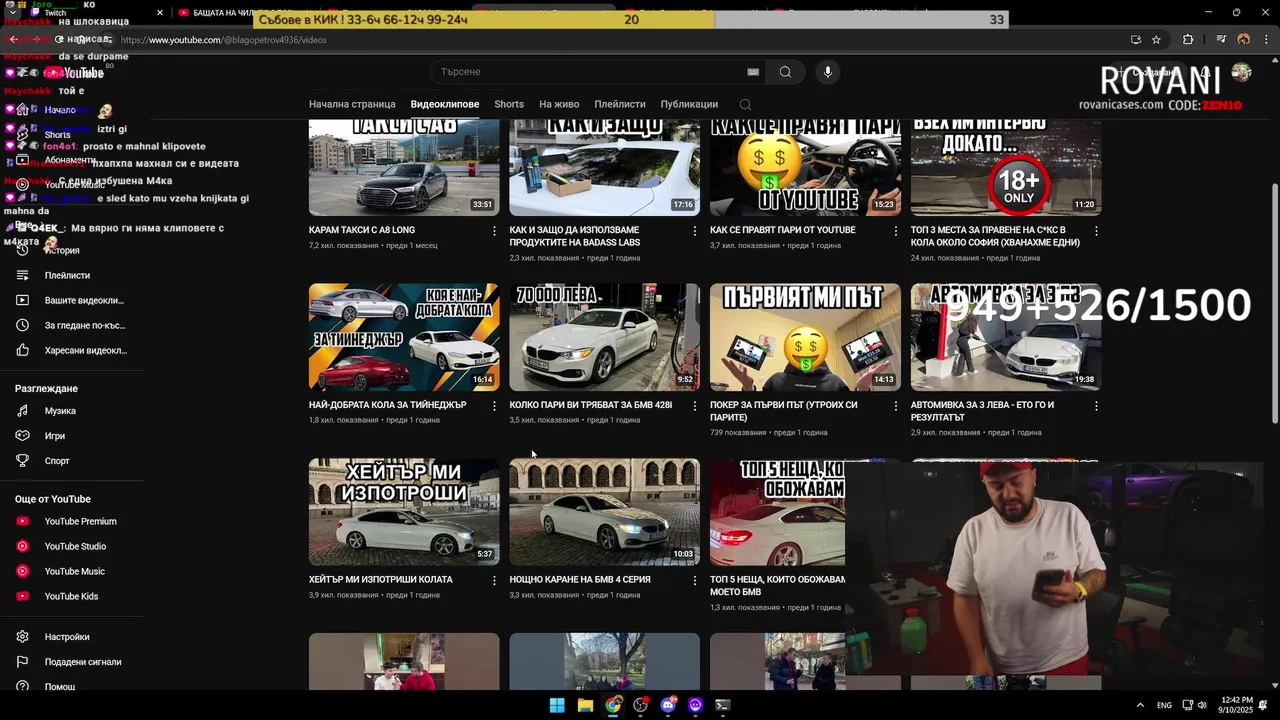Image resolution: width=1280 pixels, height=720 pixels.
Task: Switch to Twitch browser tab
Action: (95, 13)
